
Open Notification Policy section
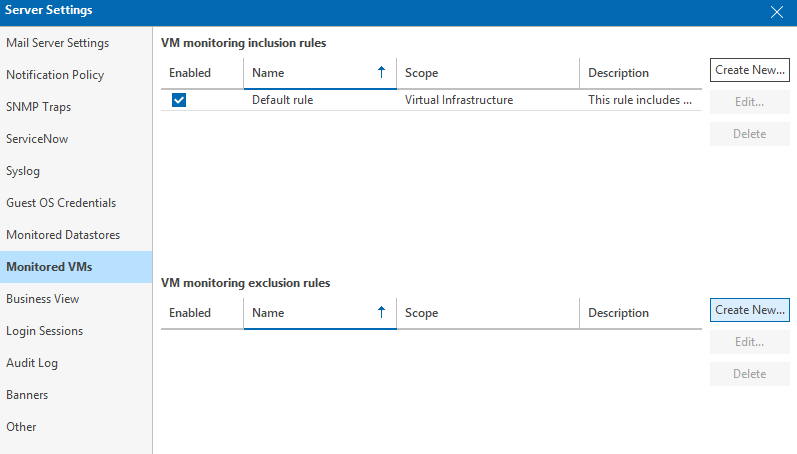pyautogui.click(x=76, y=75)
